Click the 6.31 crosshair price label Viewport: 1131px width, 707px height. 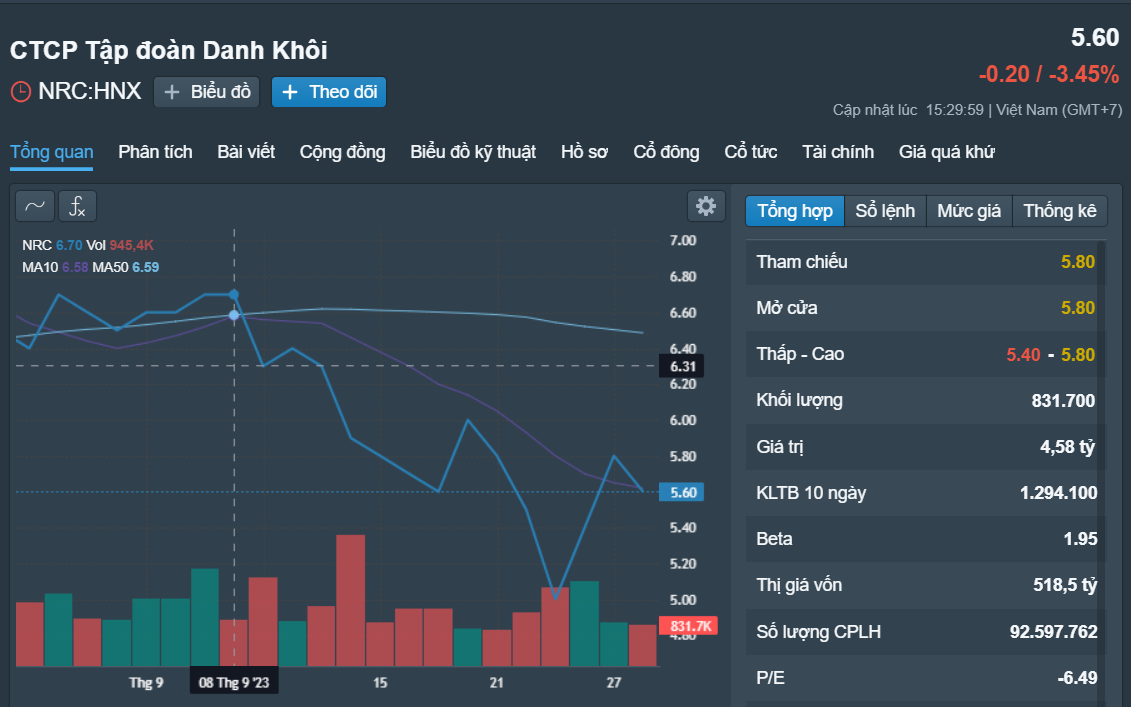[x=682, y=366]
